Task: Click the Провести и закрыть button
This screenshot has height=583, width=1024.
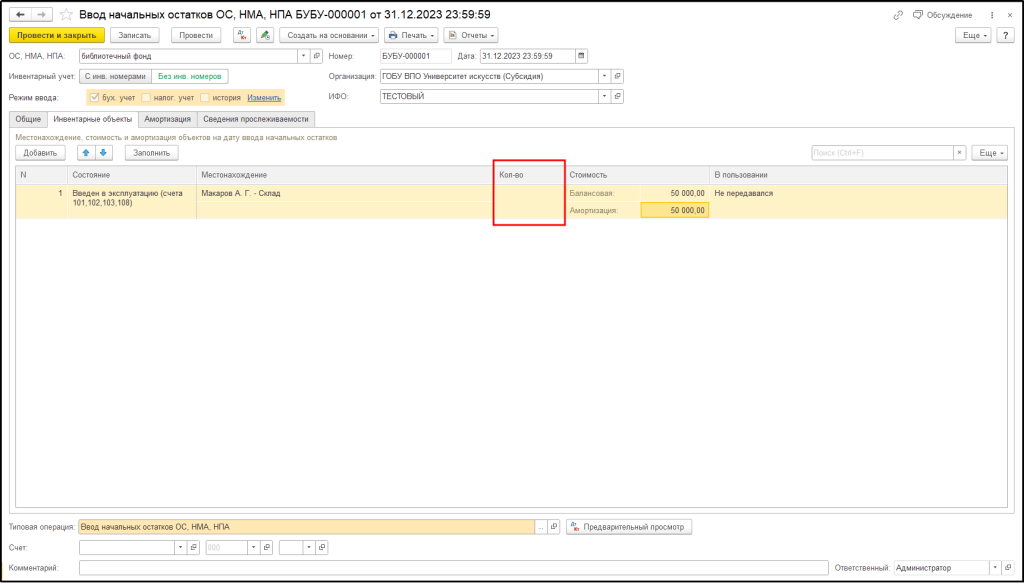Action: point(56,35)
